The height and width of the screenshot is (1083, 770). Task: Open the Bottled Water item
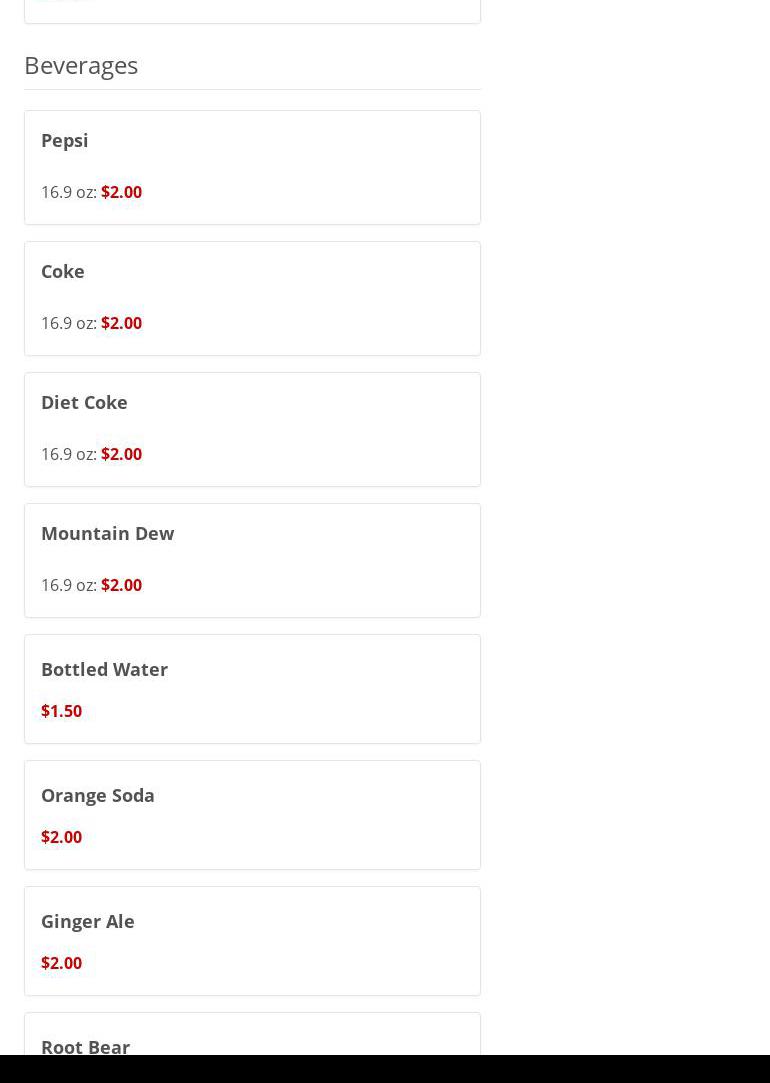point(105,670)
